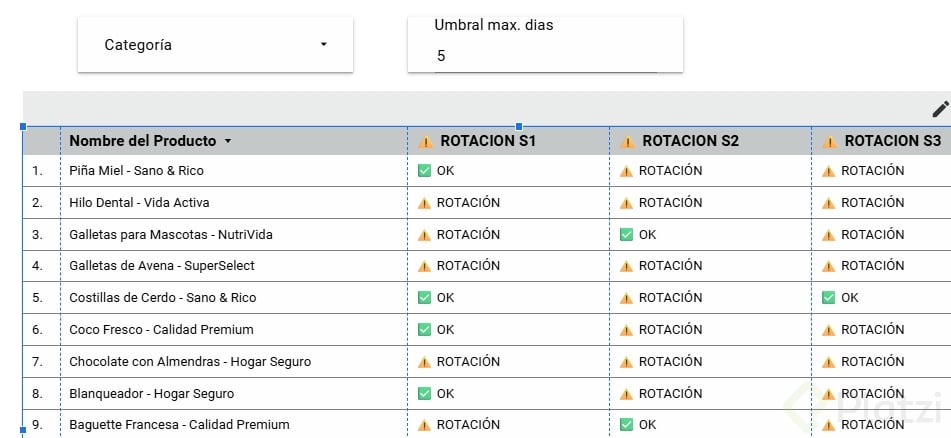Click the top center table resize handle
Viewport: 951px width, 438px height.
518,126
